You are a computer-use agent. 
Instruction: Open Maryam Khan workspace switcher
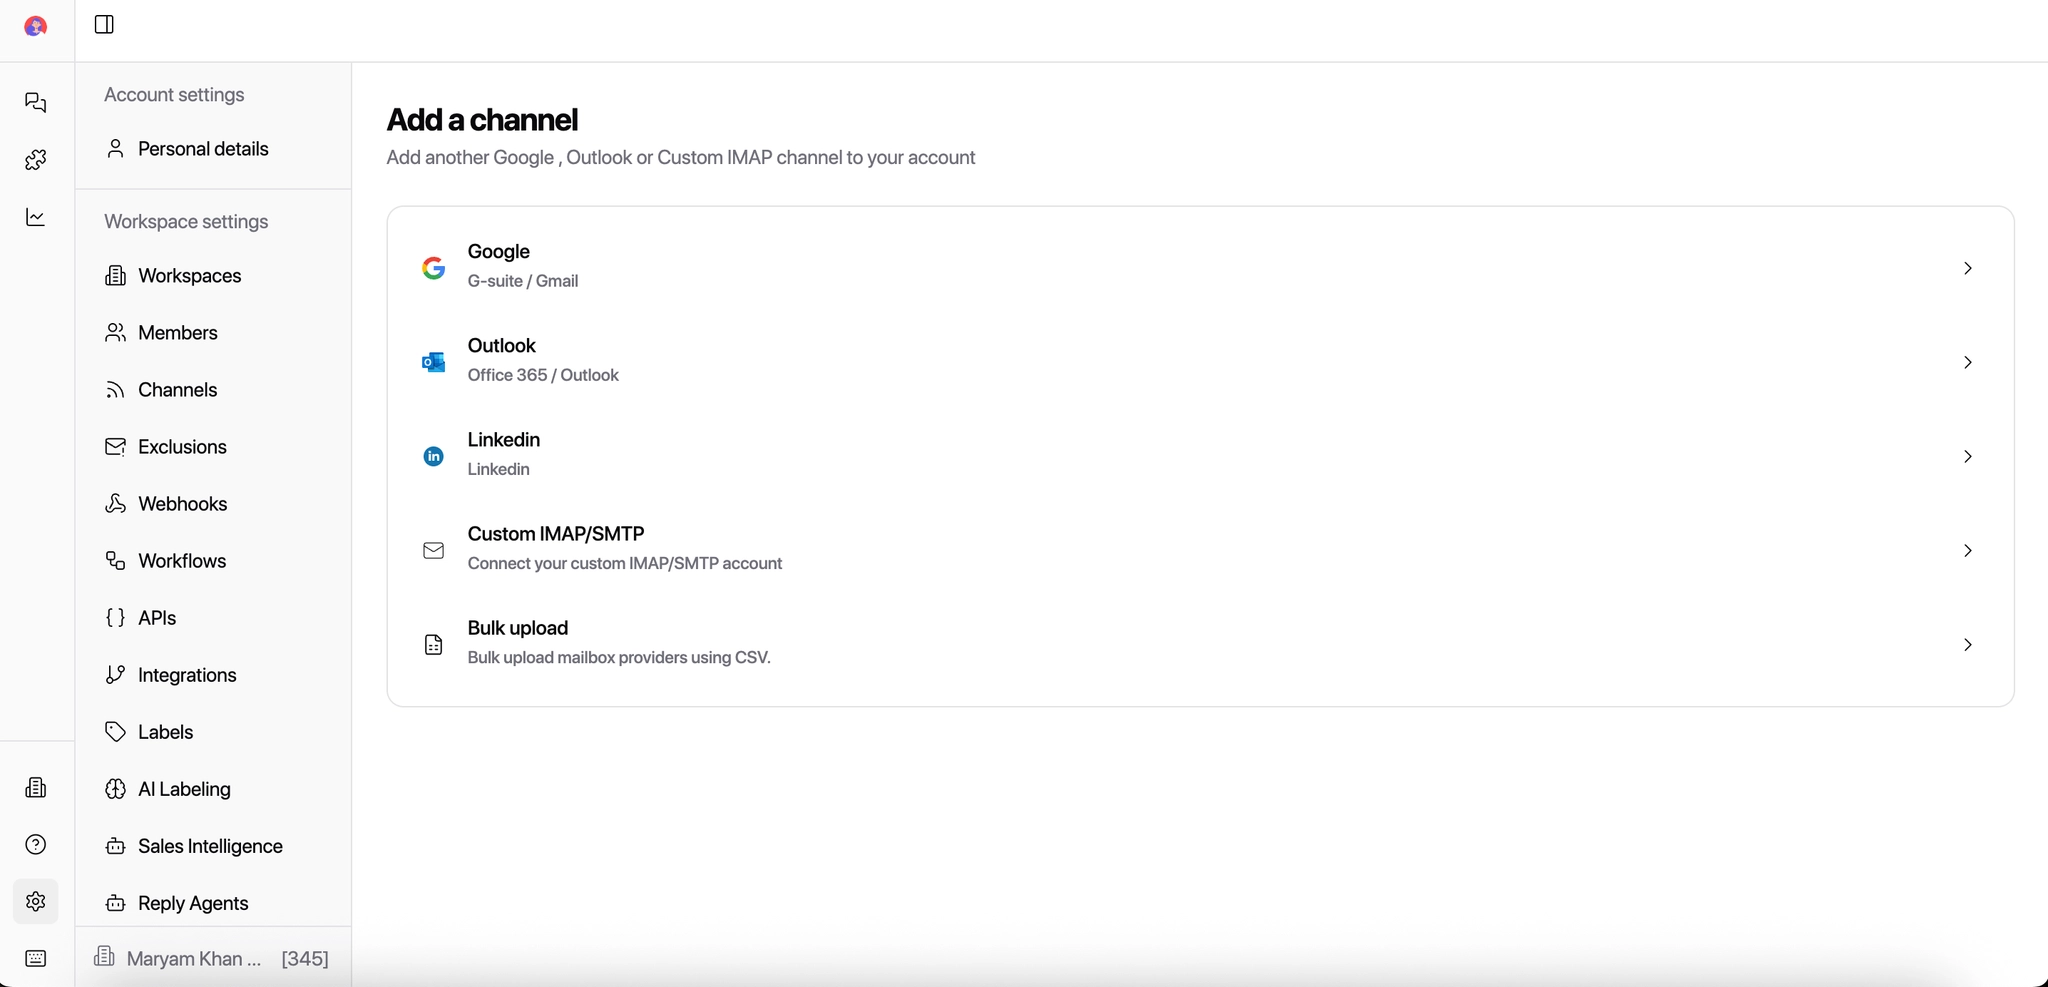point(211,958)
